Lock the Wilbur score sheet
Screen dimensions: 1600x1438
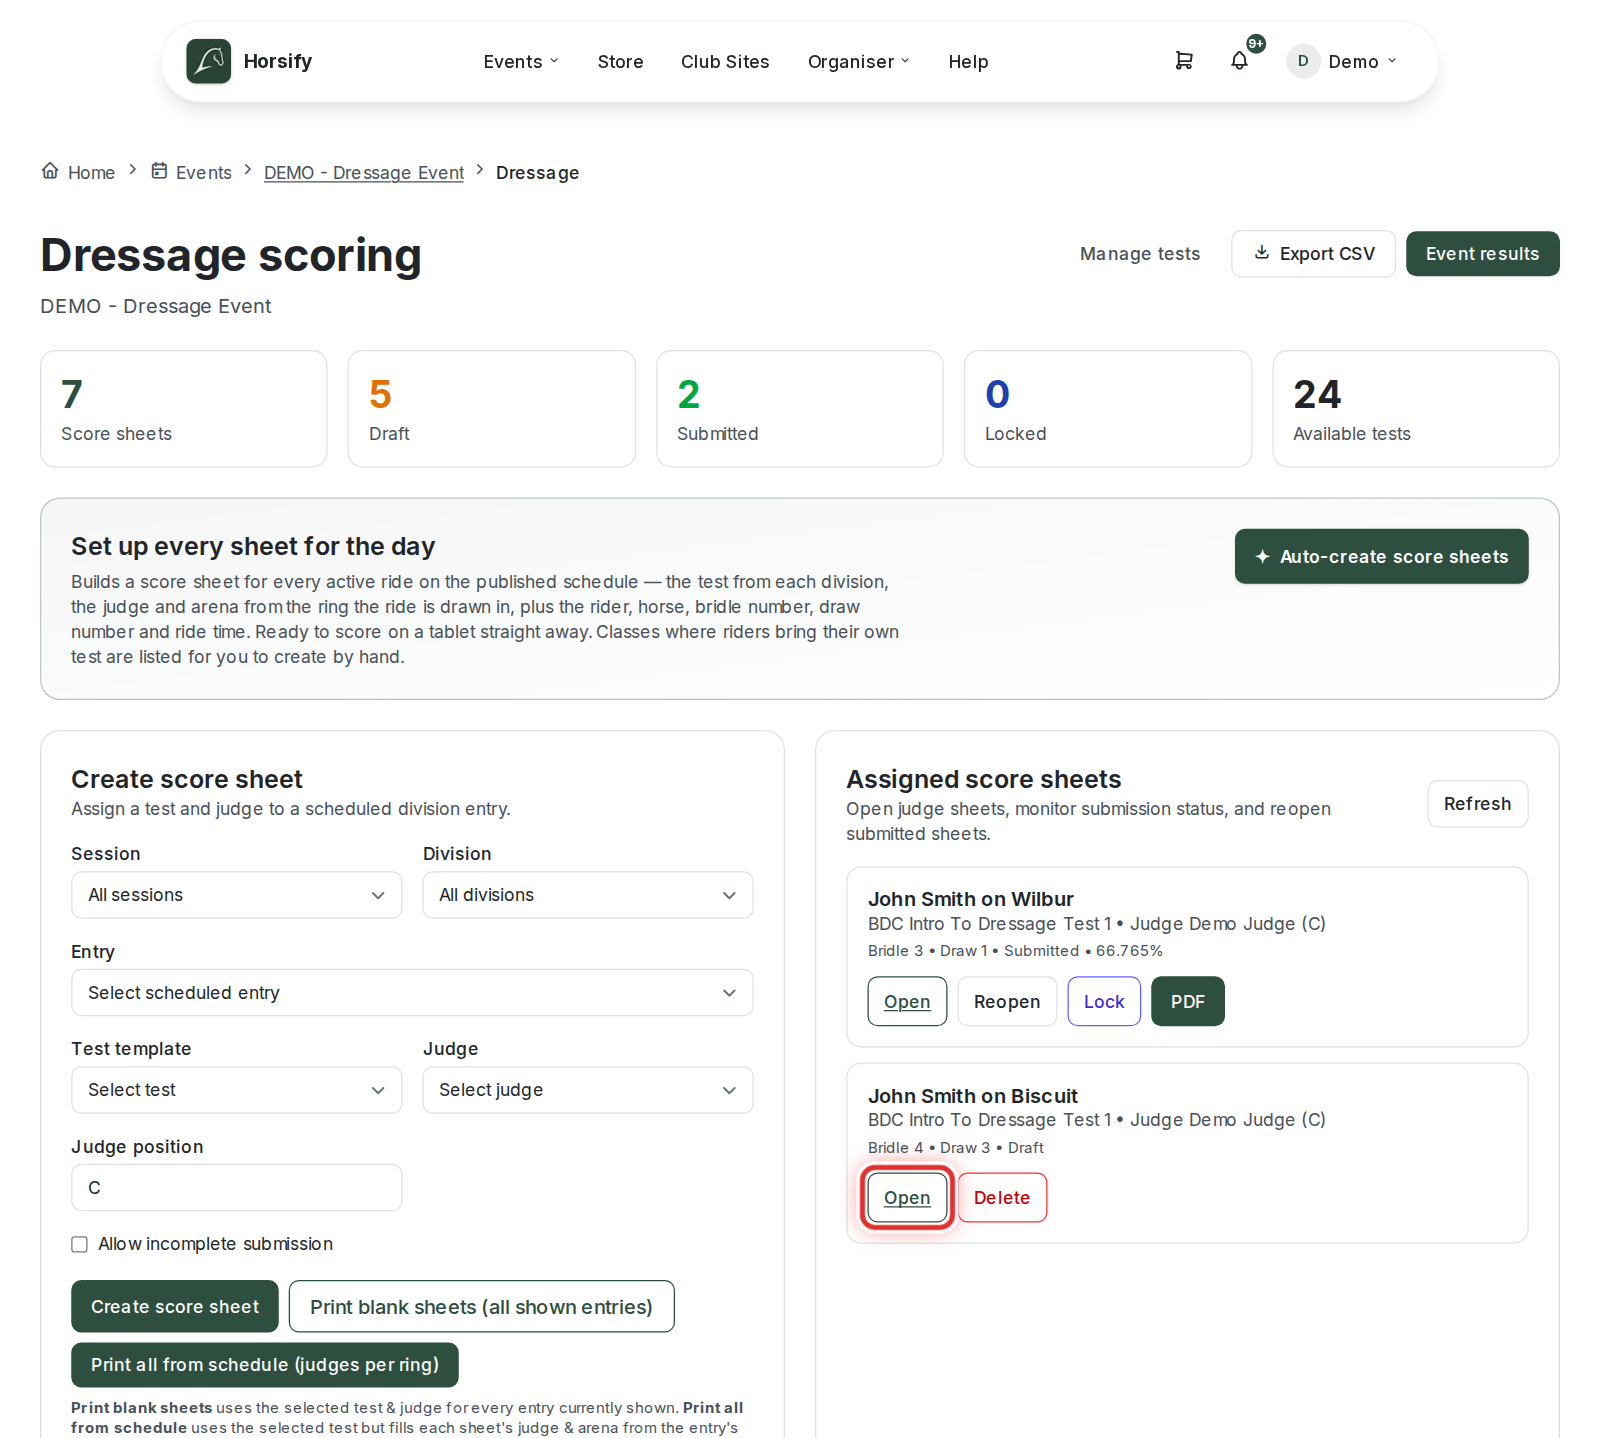tap(1104, 1001)
